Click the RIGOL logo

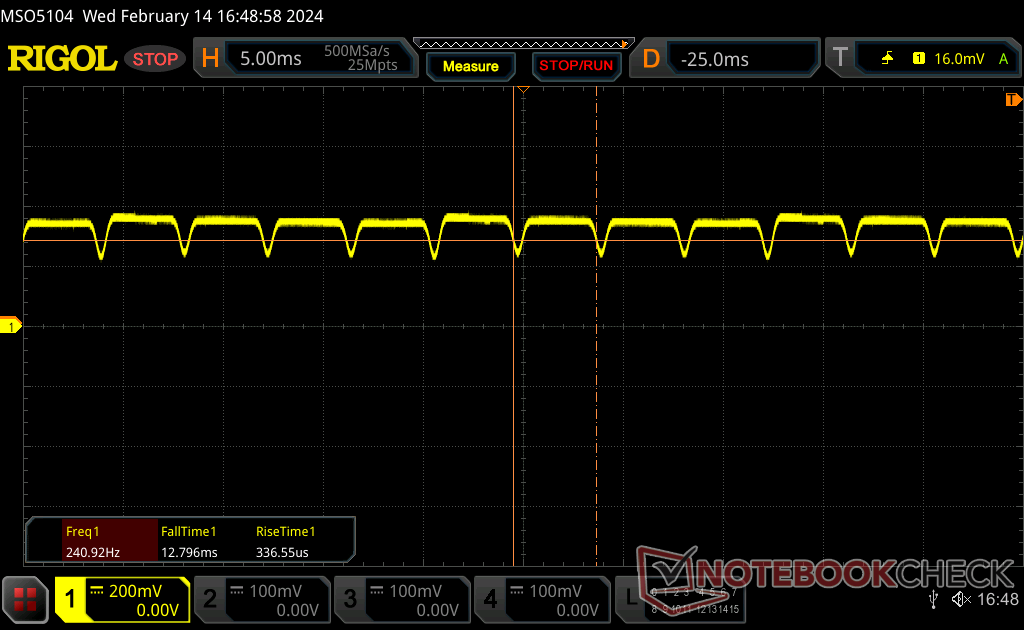(62, 59)
